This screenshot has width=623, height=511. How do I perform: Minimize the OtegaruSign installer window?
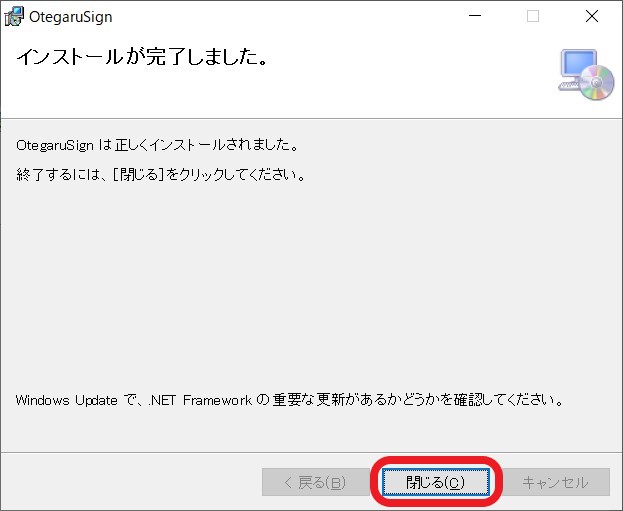tap(487, 16)
